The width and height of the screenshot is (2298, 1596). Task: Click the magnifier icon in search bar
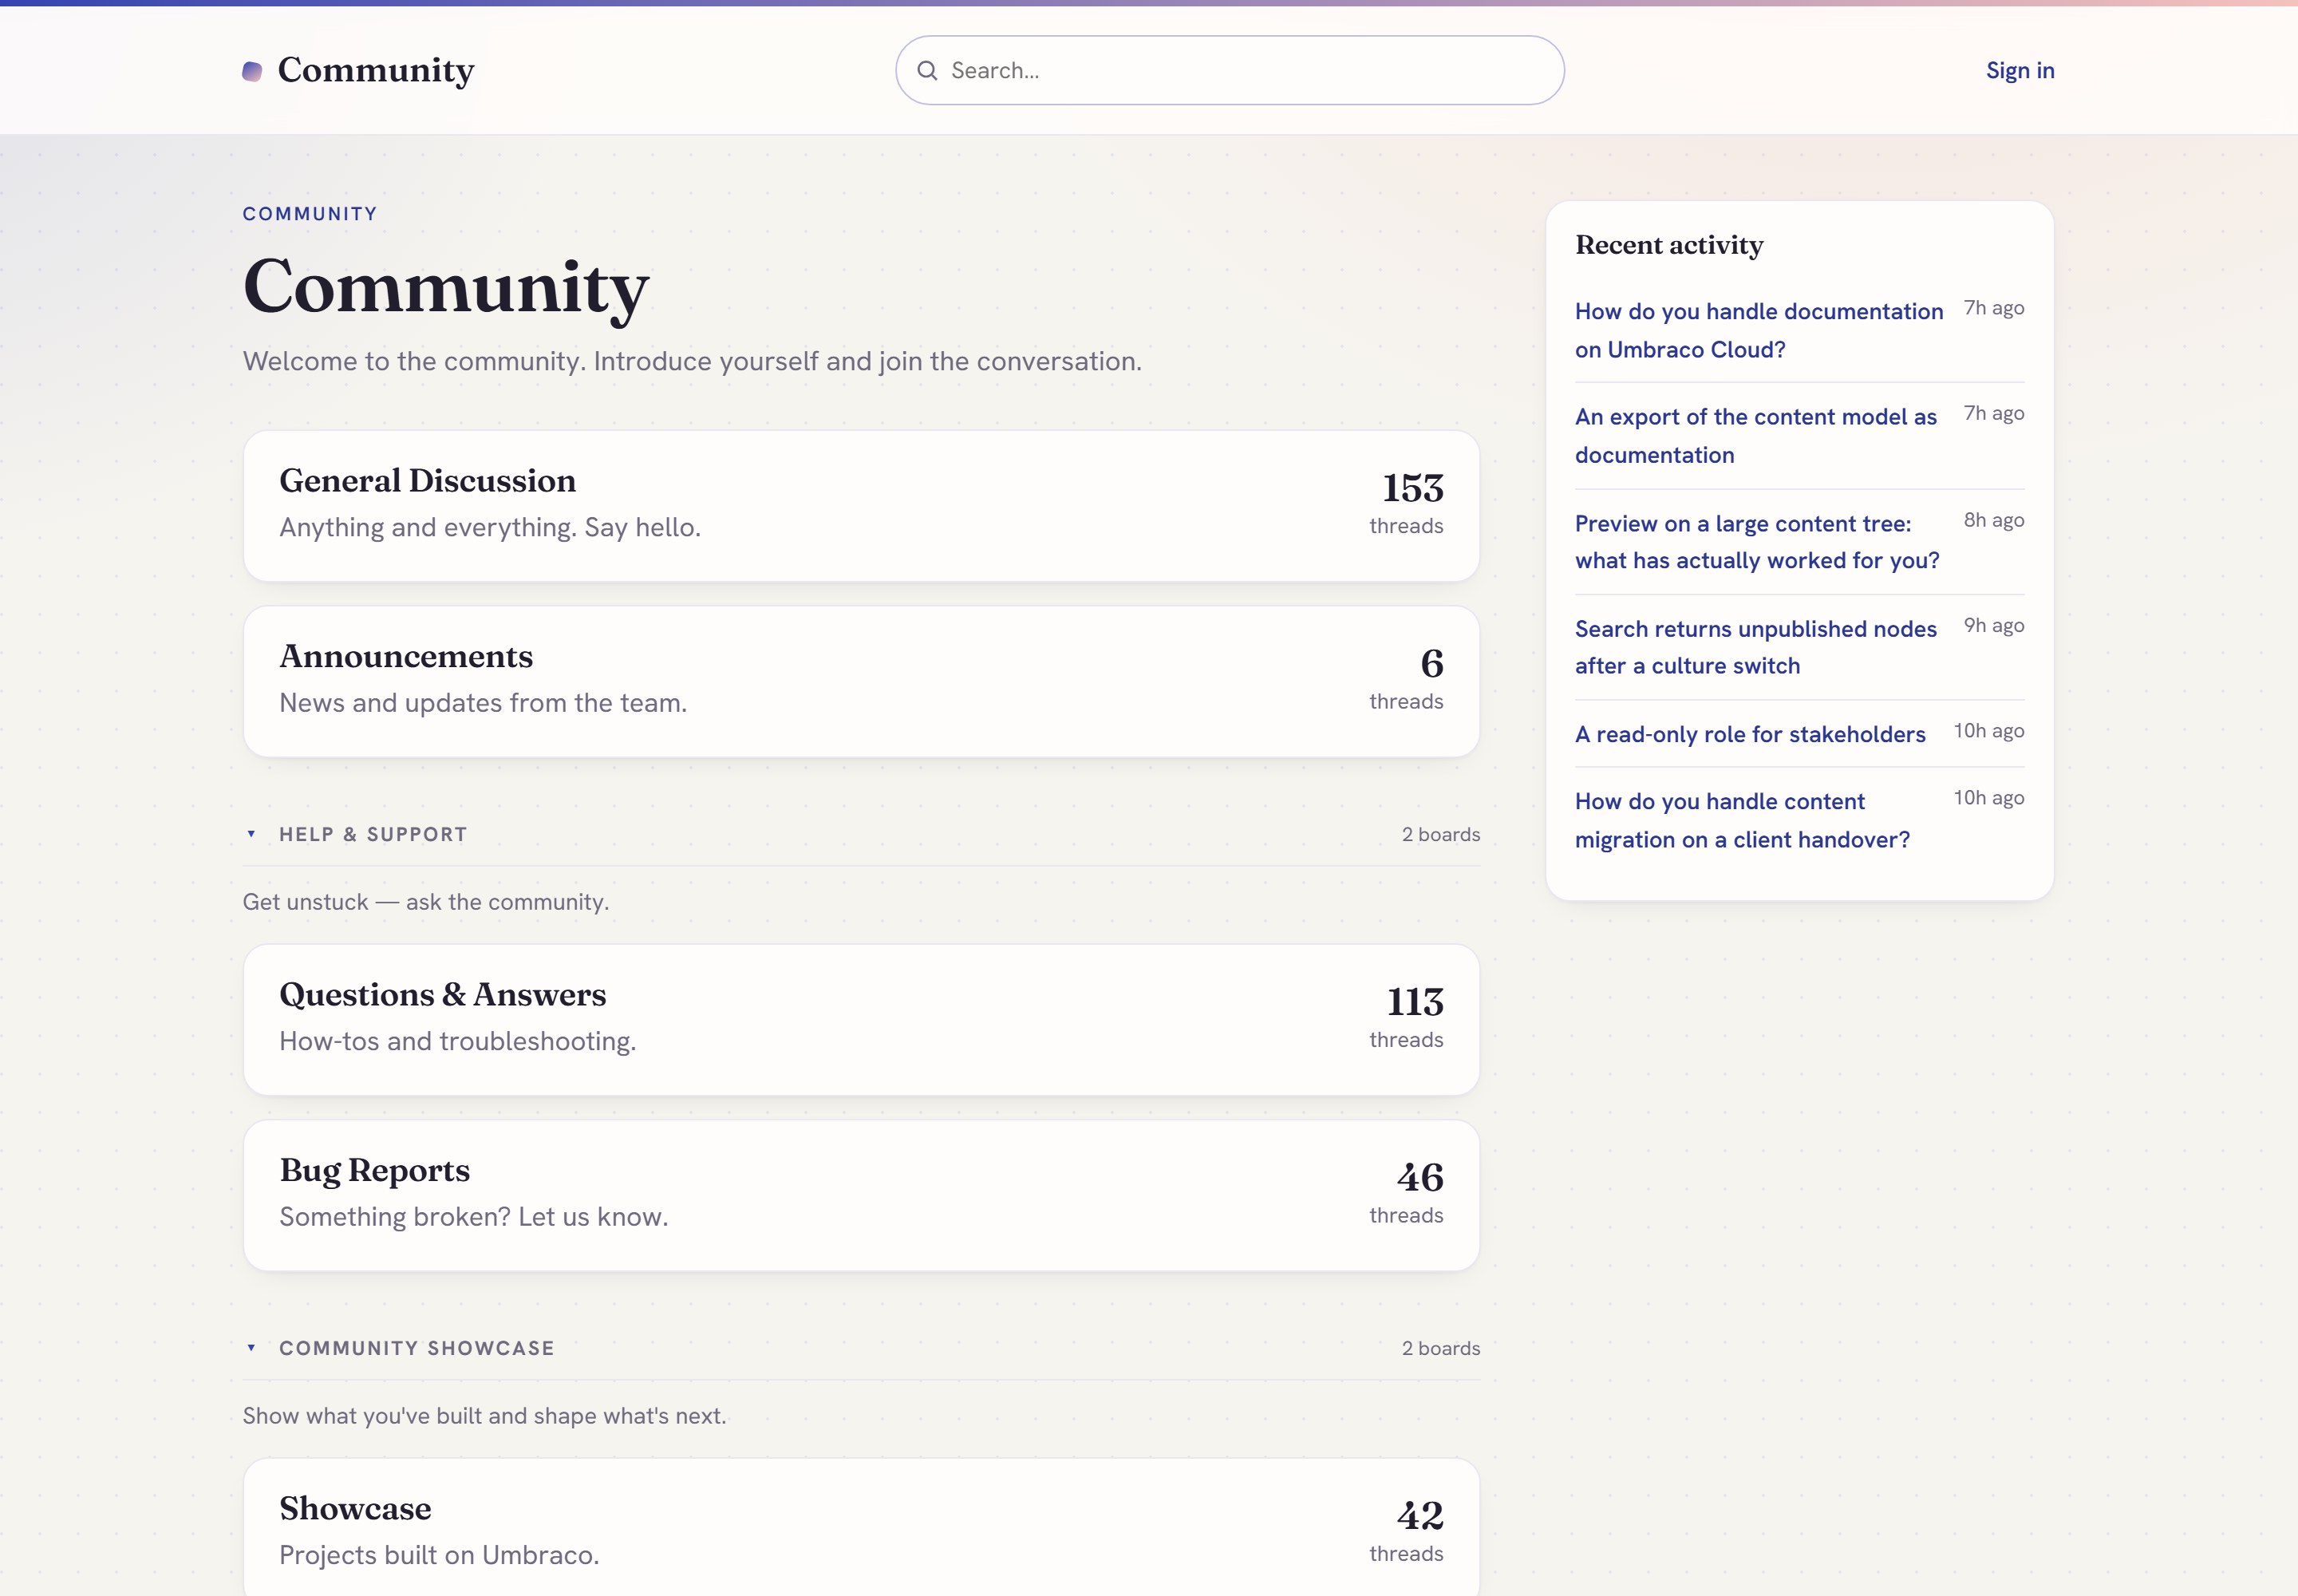927,70
